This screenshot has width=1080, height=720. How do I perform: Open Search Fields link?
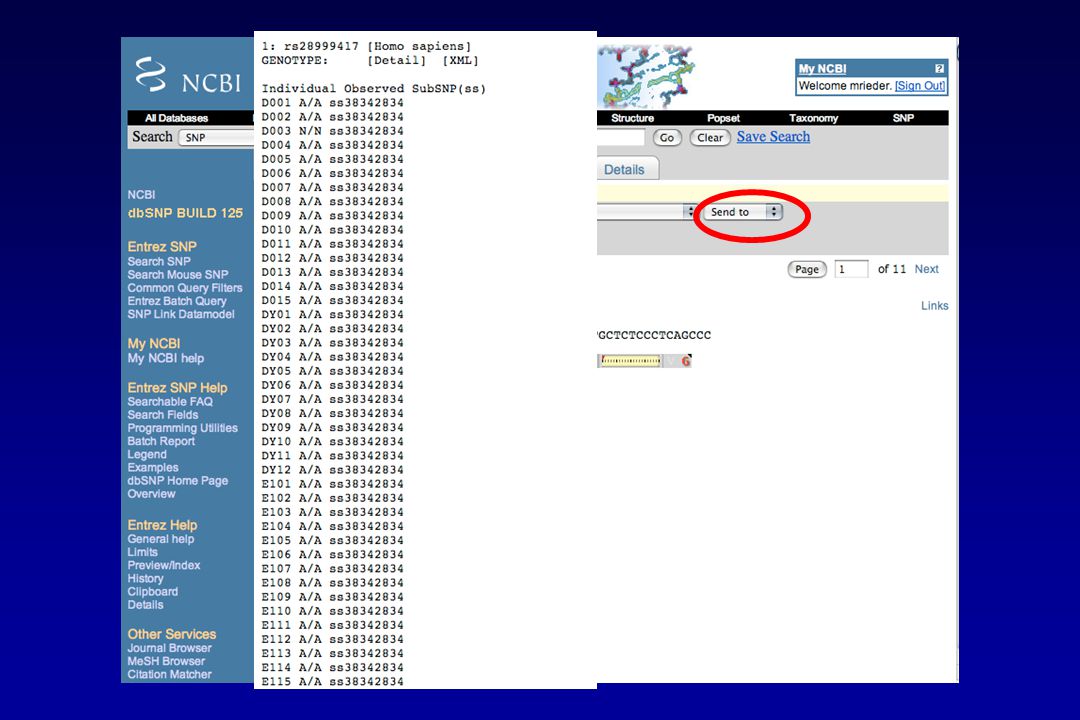coord(163,415)
